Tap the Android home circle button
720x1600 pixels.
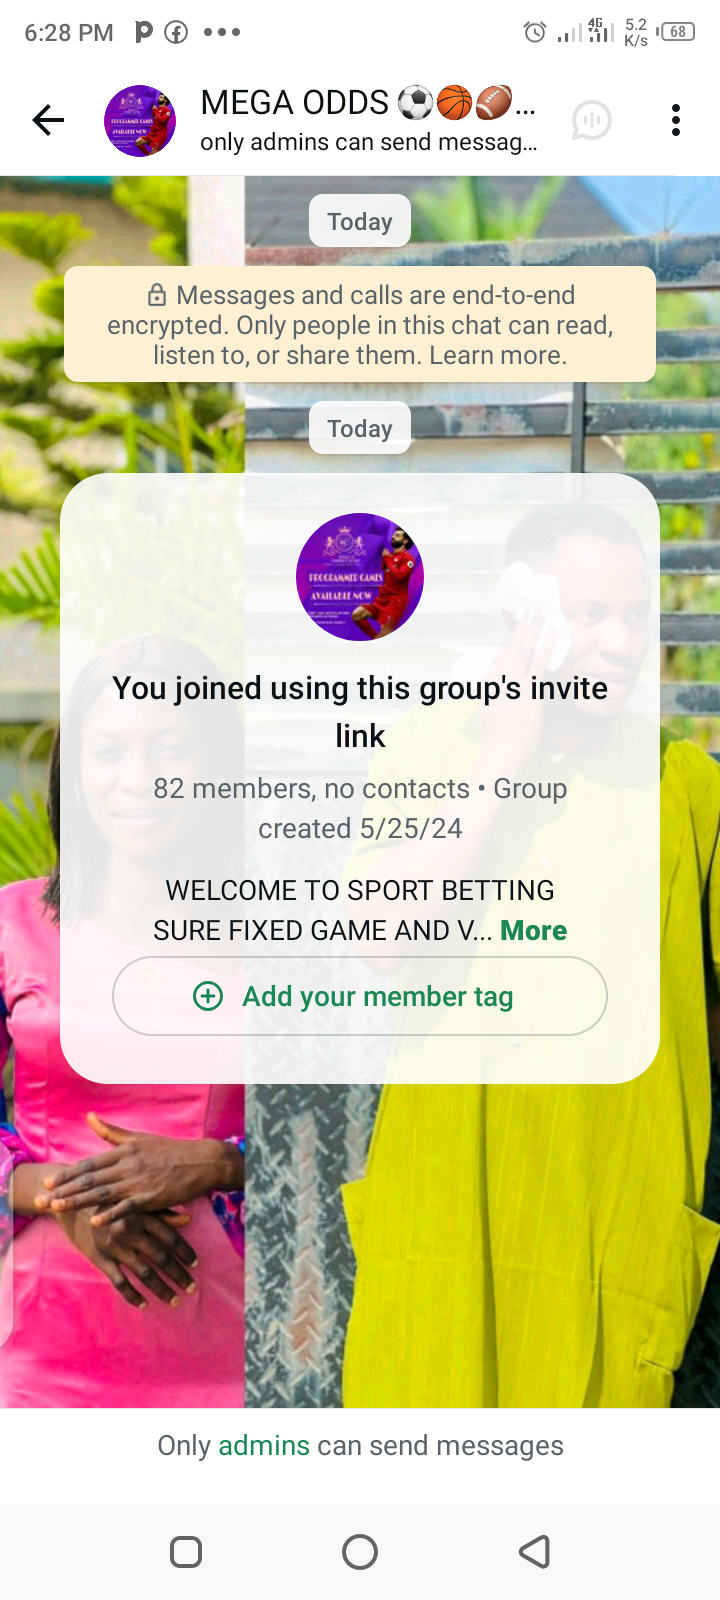pyautogui.click(x=360, y=1552)
